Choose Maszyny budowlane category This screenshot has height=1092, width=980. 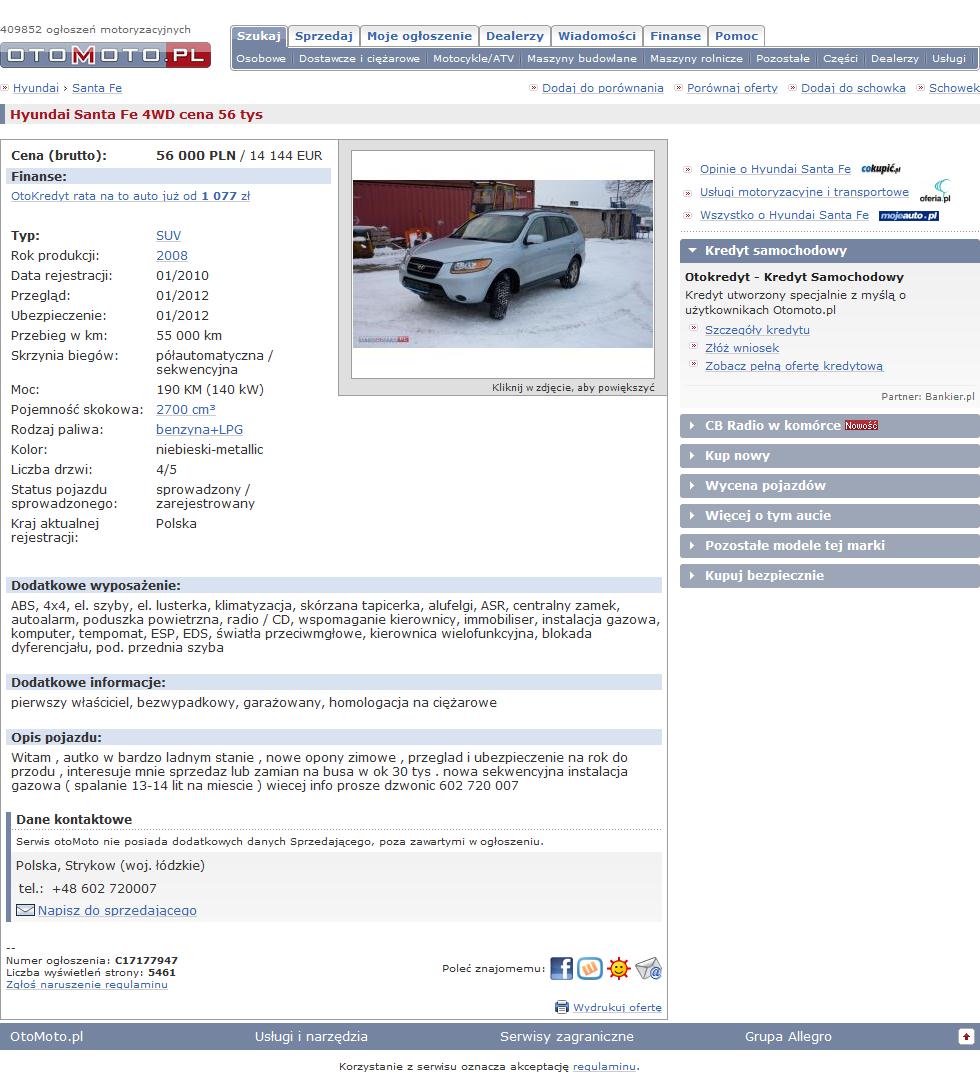click(582, 58)
